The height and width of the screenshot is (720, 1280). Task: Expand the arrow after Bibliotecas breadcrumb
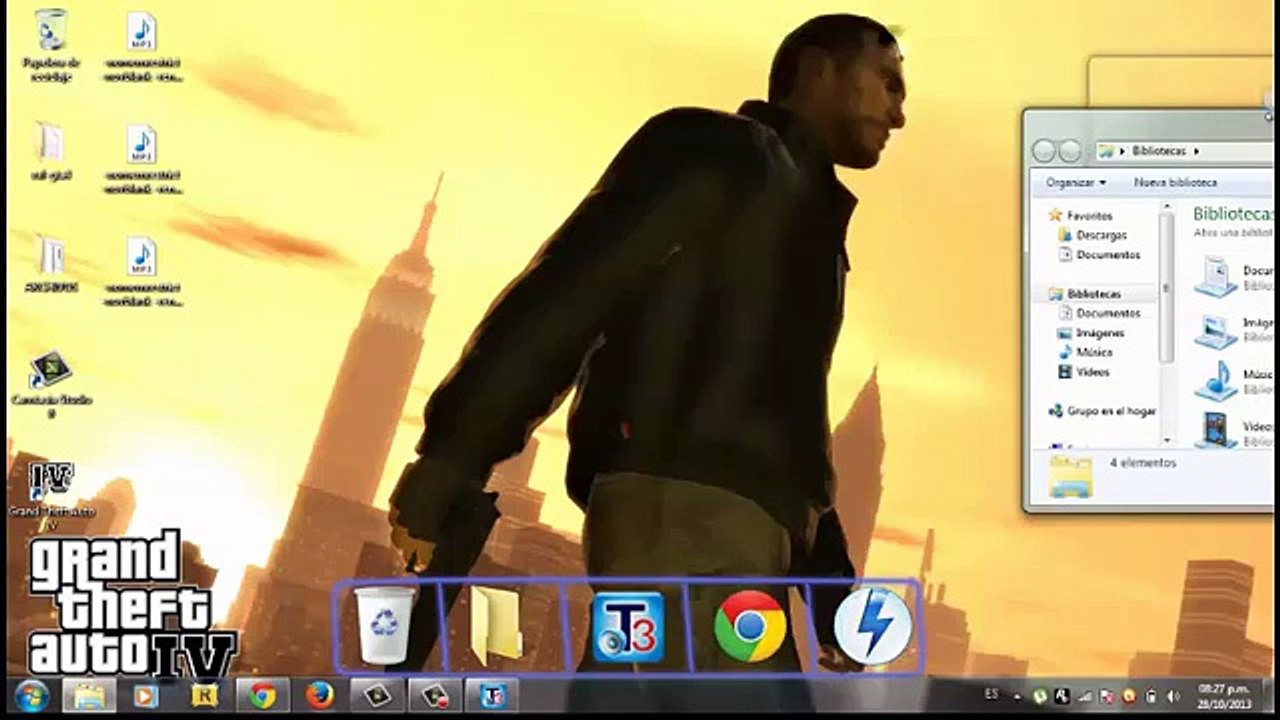tap(1196, 151)
